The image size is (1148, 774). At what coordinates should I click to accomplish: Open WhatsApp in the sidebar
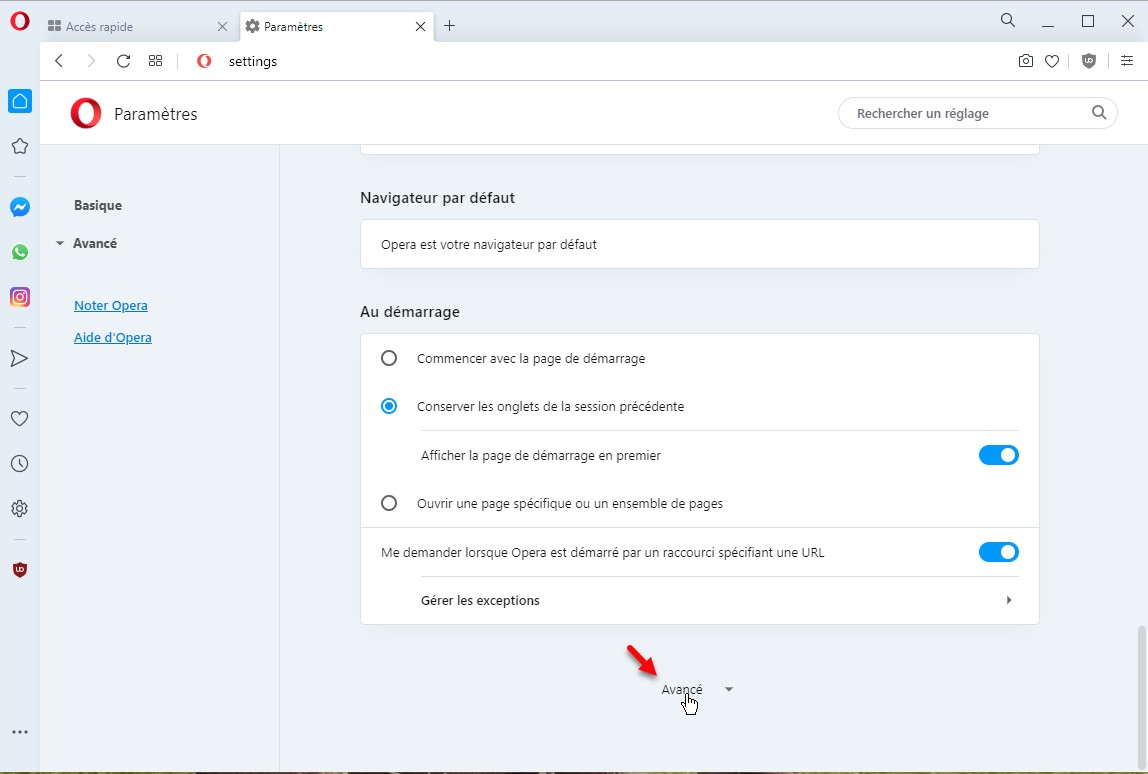[x=20, y=252]
